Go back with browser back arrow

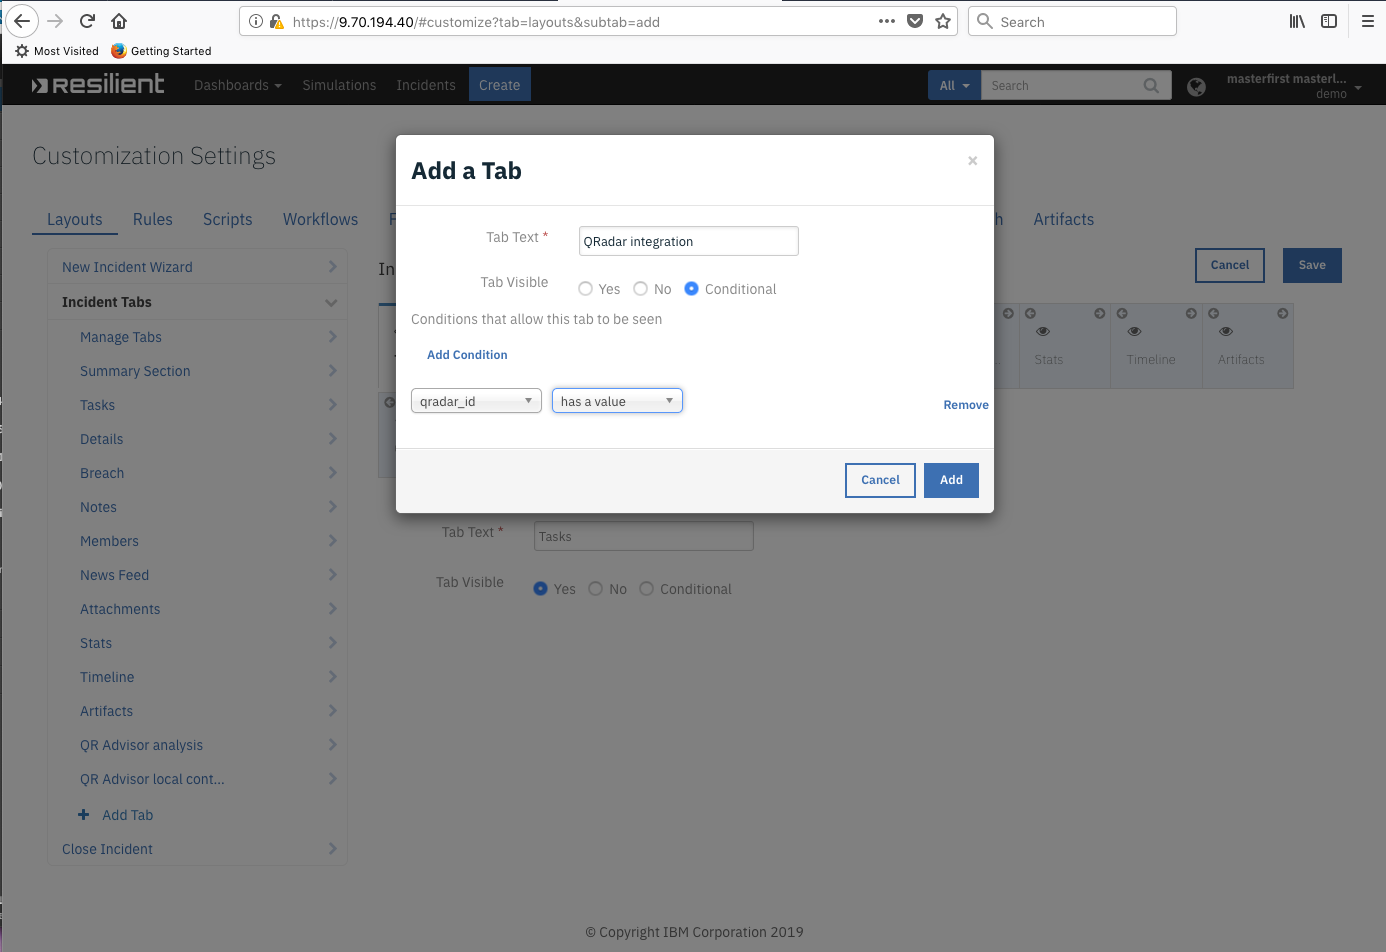tap(22, 21)
